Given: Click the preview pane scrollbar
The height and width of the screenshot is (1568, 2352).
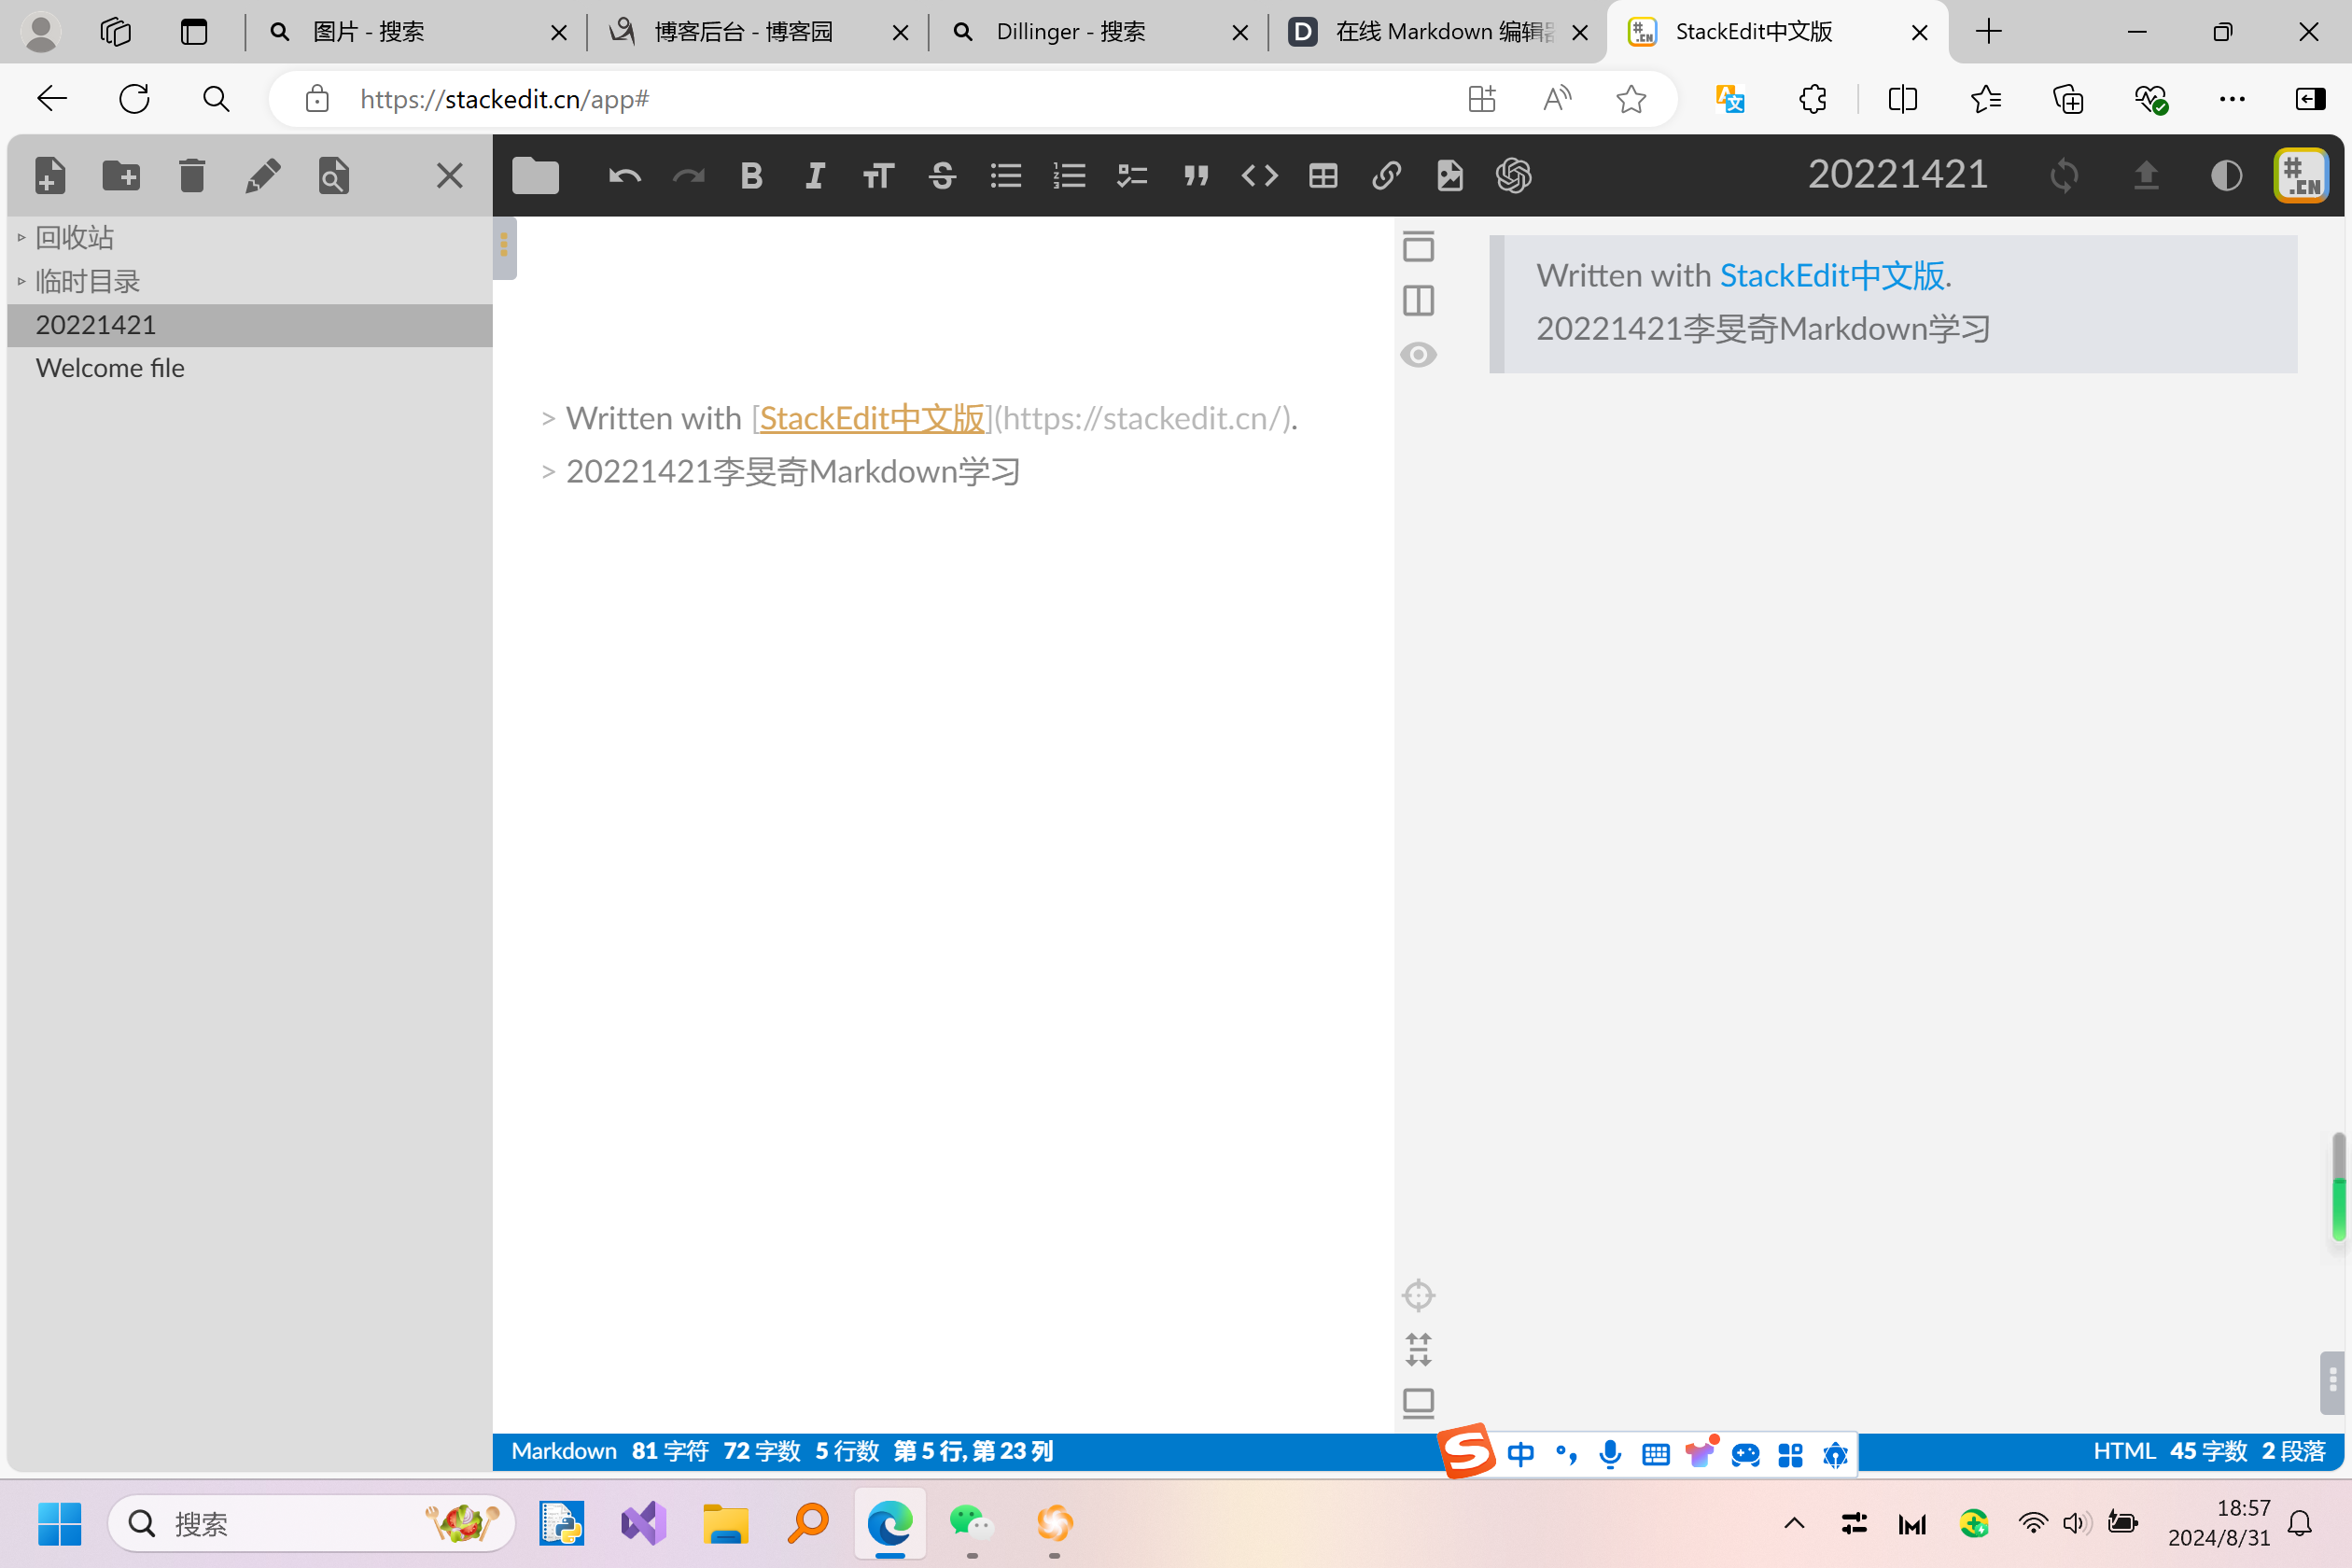Looking at the screenshot, I should tap(2338, 1186).
